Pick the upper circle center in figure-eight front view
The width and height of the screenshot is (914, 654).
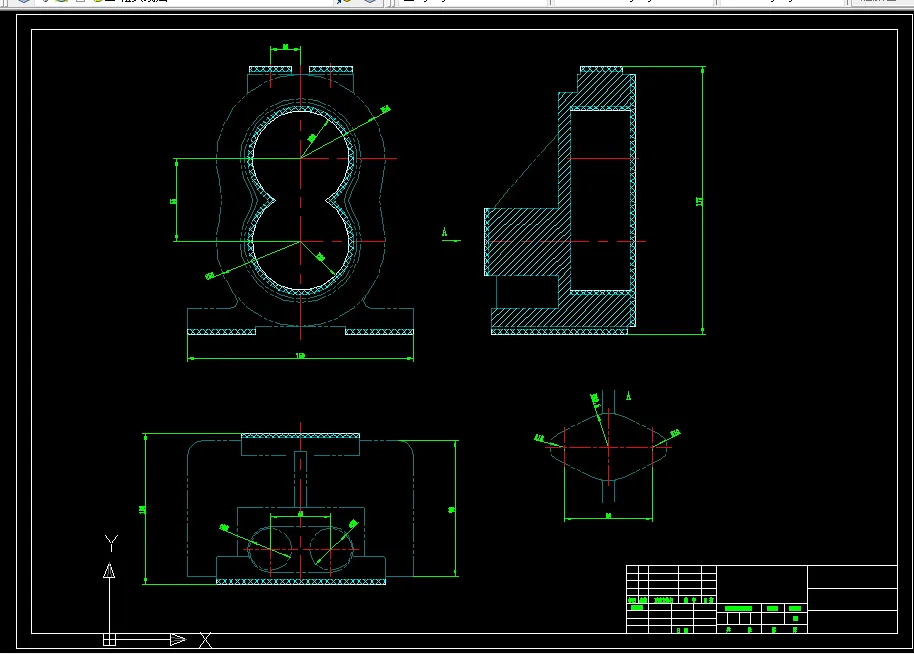point(301,158)
